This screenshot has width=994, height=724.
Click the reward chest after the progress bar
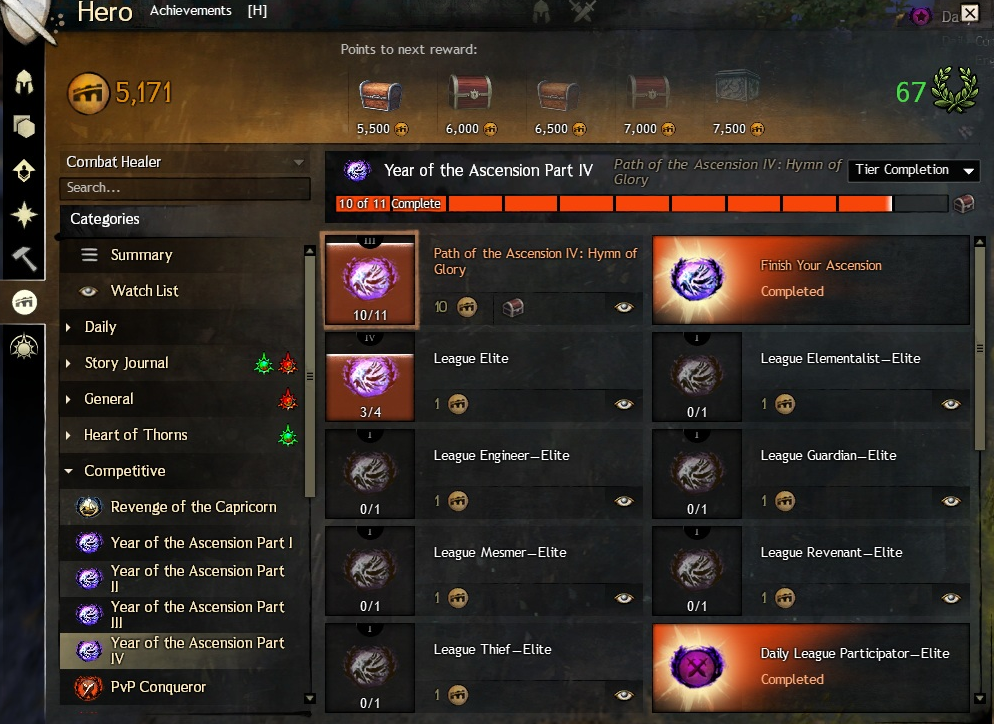coord(964,204)
